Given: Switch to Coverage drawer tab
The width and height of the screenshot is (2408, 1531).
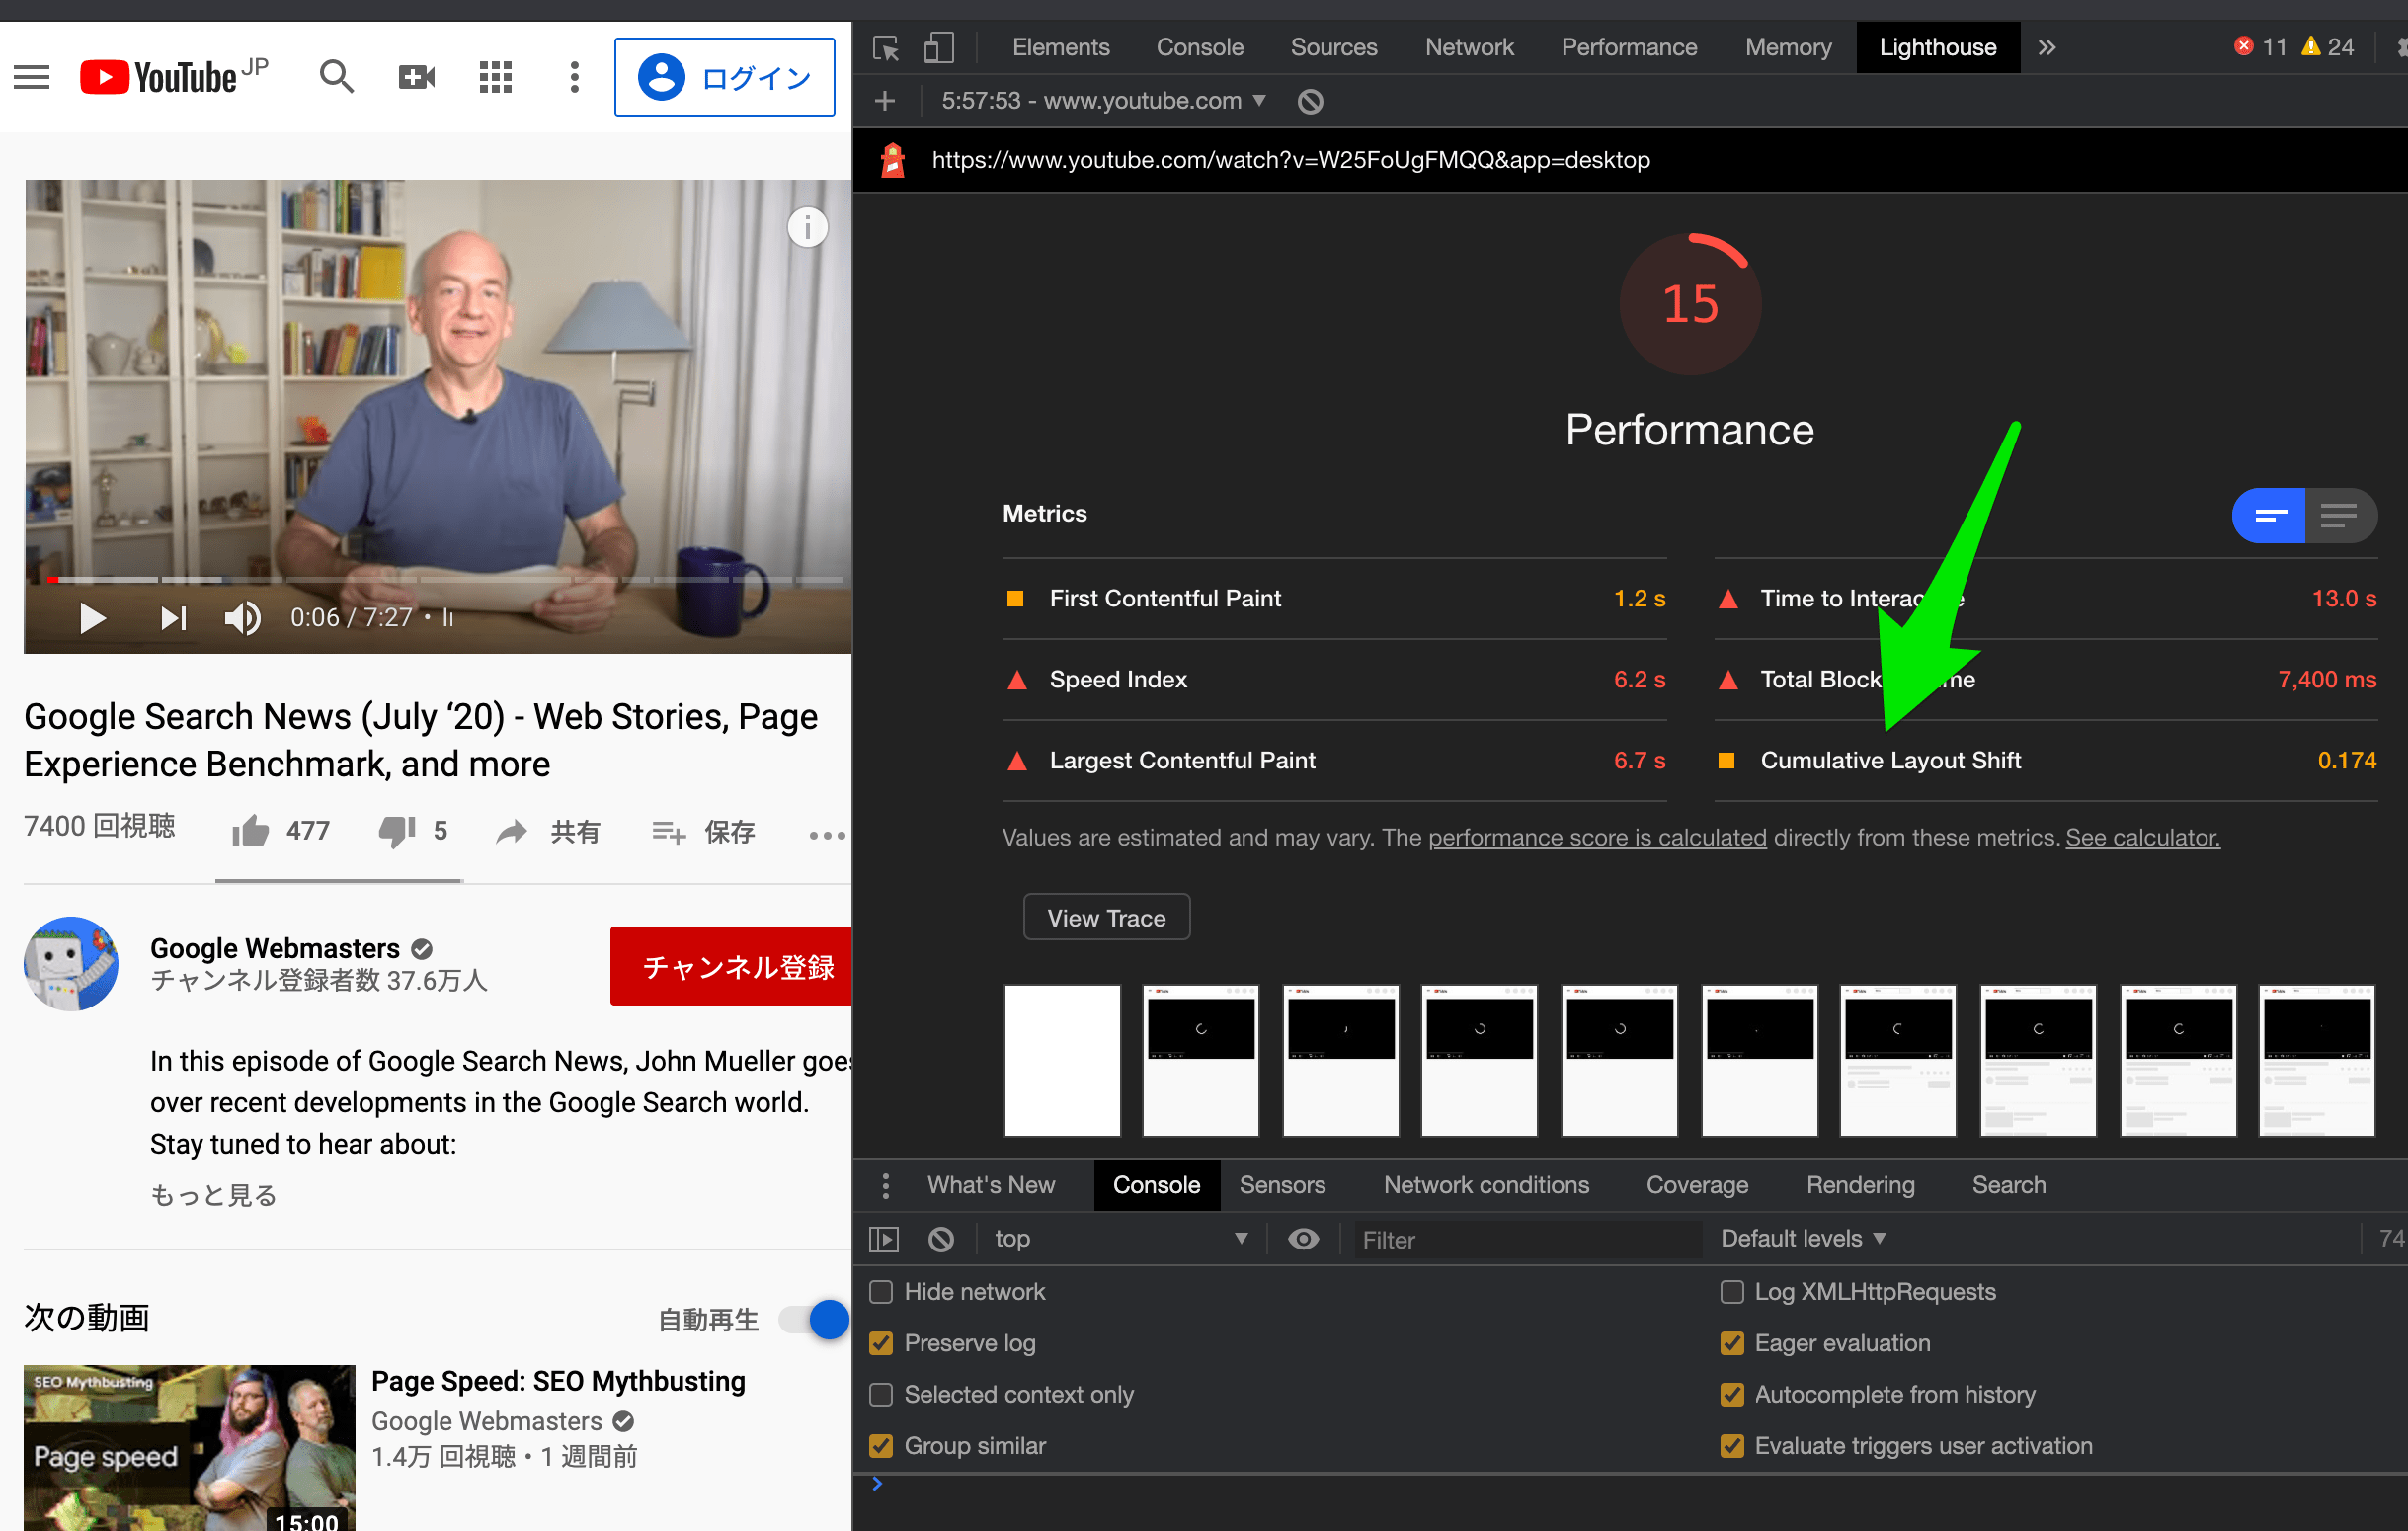Looking at the screenshot, I should point(1697,1185).
